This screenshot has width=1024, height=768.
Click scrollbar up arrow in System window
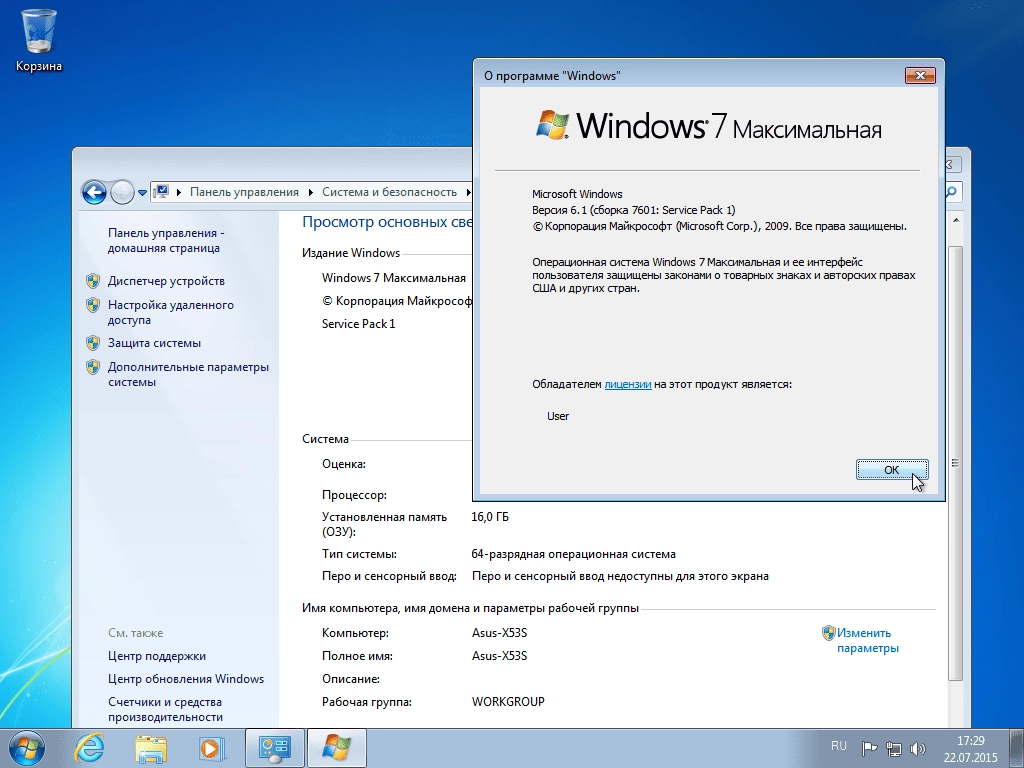pos(955,221)
